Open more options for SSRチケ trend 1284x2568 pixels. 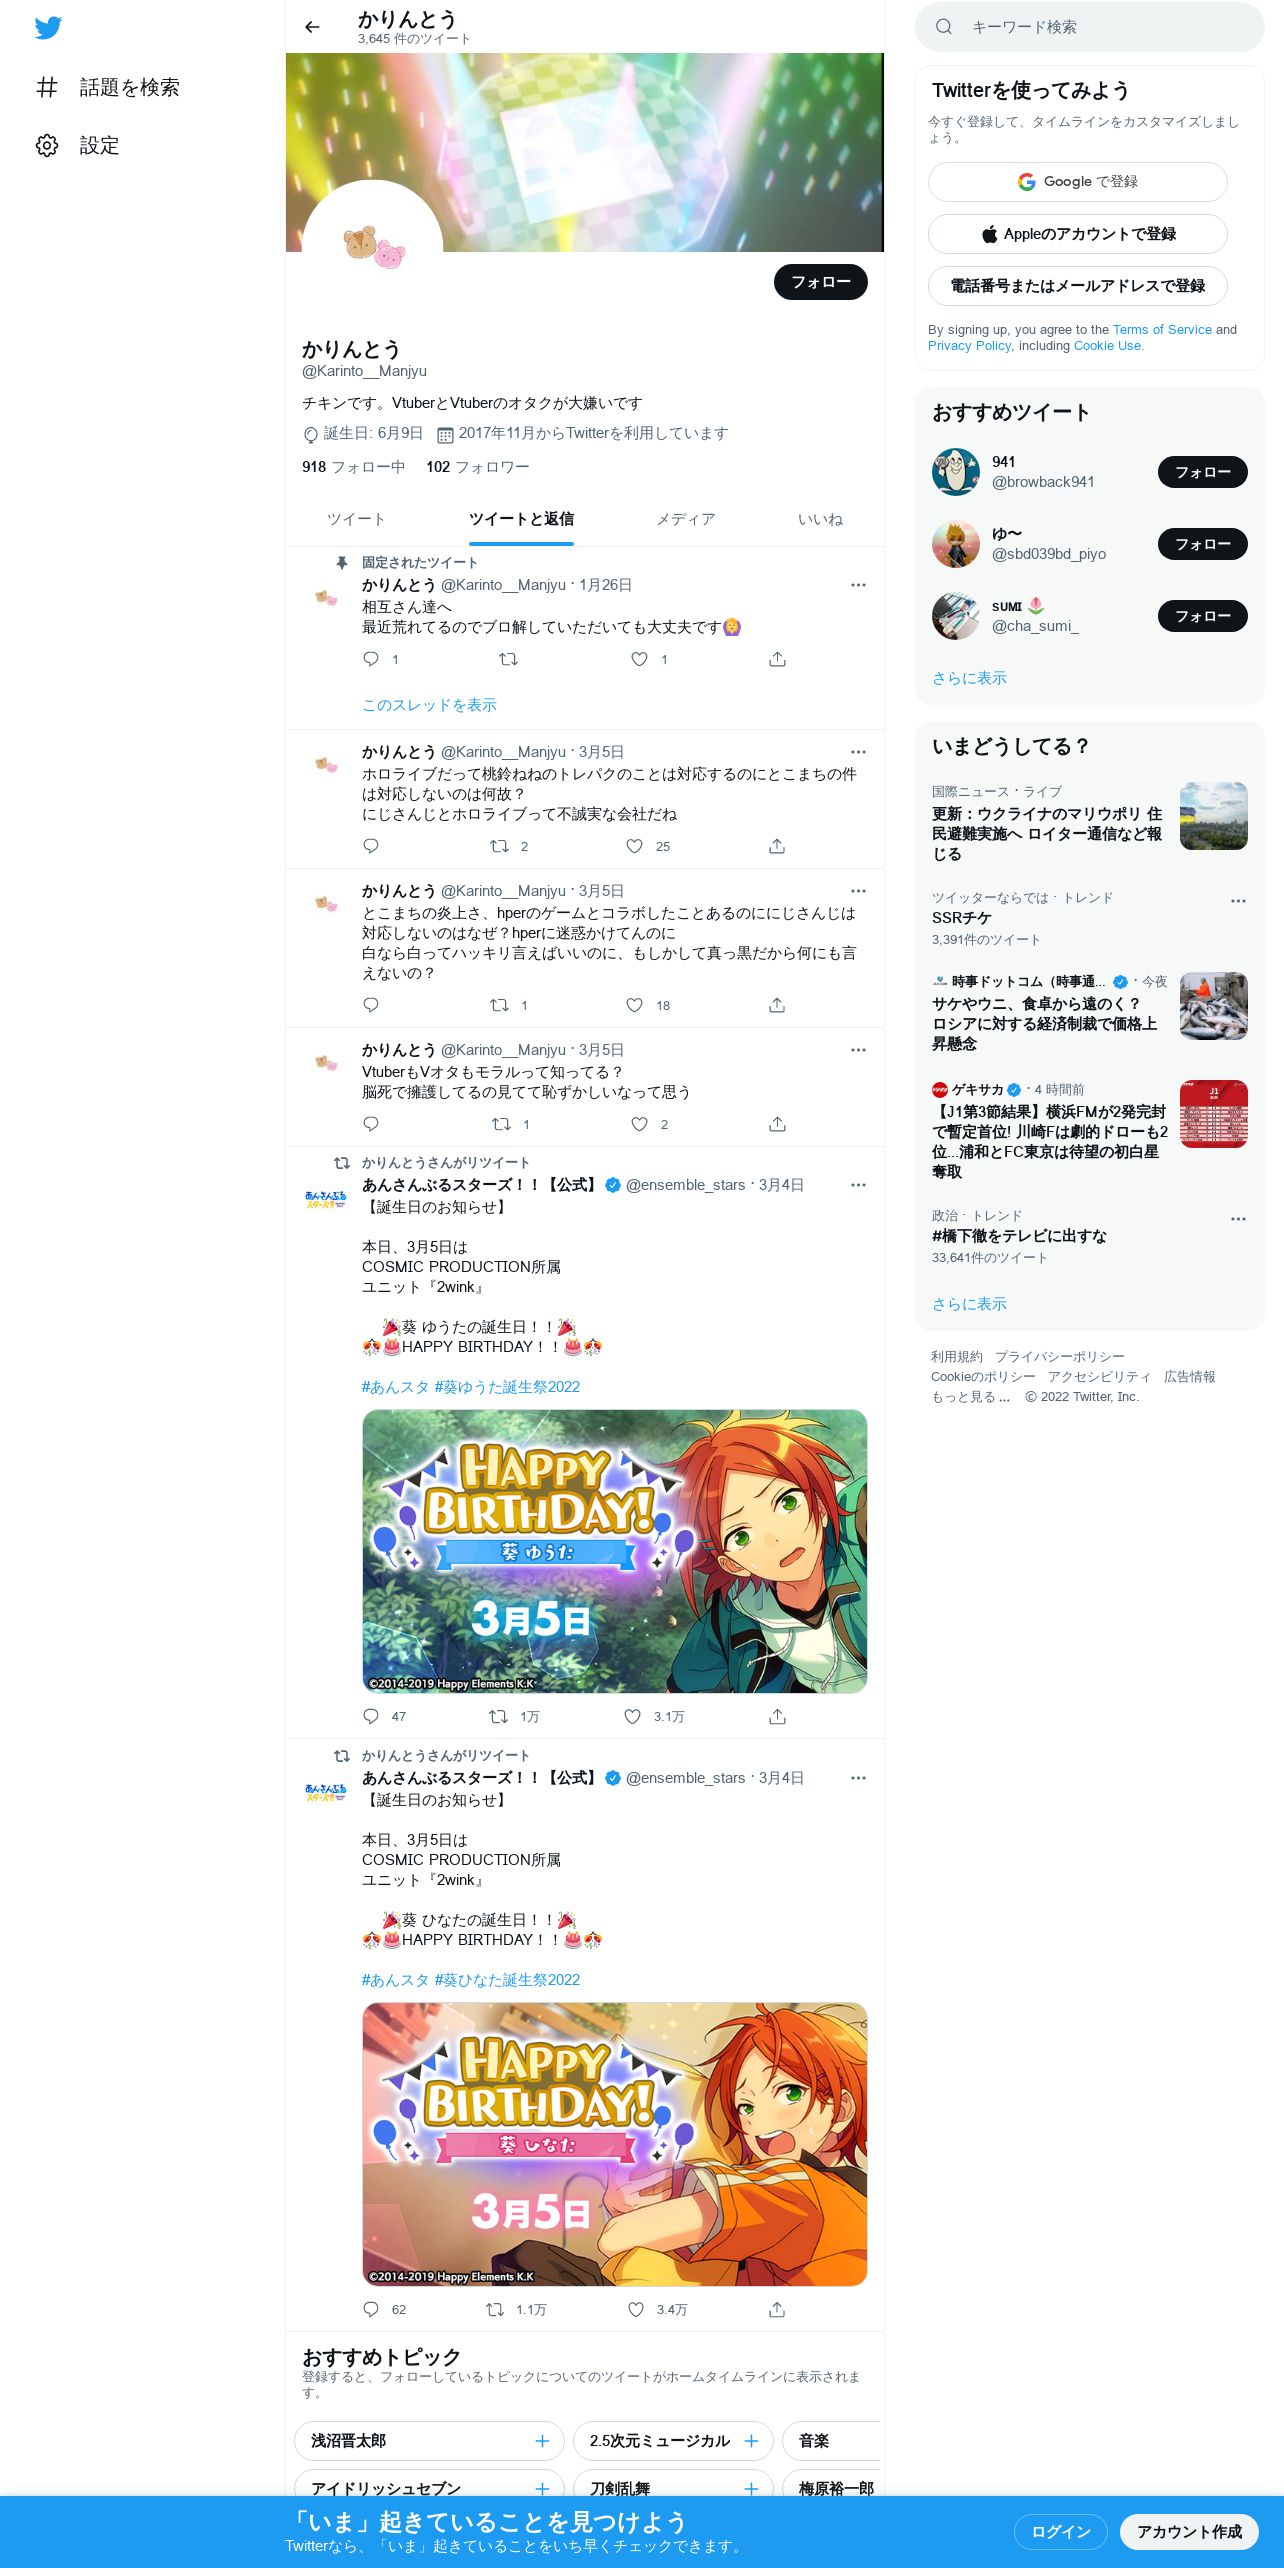[1238, 900]
